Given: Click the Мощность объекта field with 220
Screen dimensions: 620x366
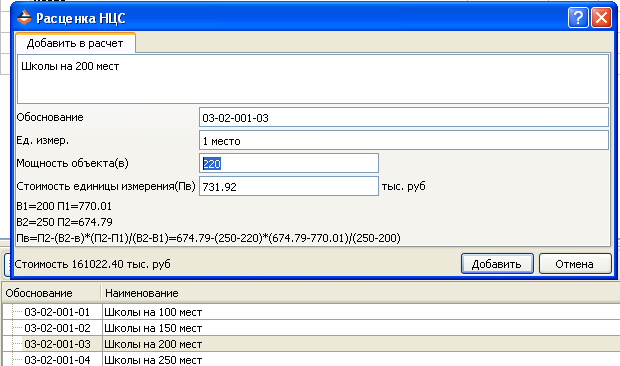Looking at the screenshot, I should click(x=289, y=163).
